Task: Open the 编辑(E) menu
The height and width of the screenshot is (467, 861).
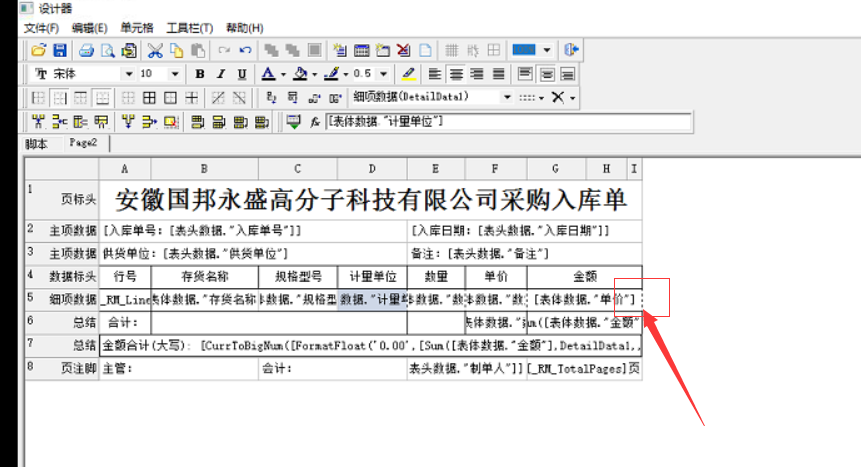Action: (x=90, y=28)
